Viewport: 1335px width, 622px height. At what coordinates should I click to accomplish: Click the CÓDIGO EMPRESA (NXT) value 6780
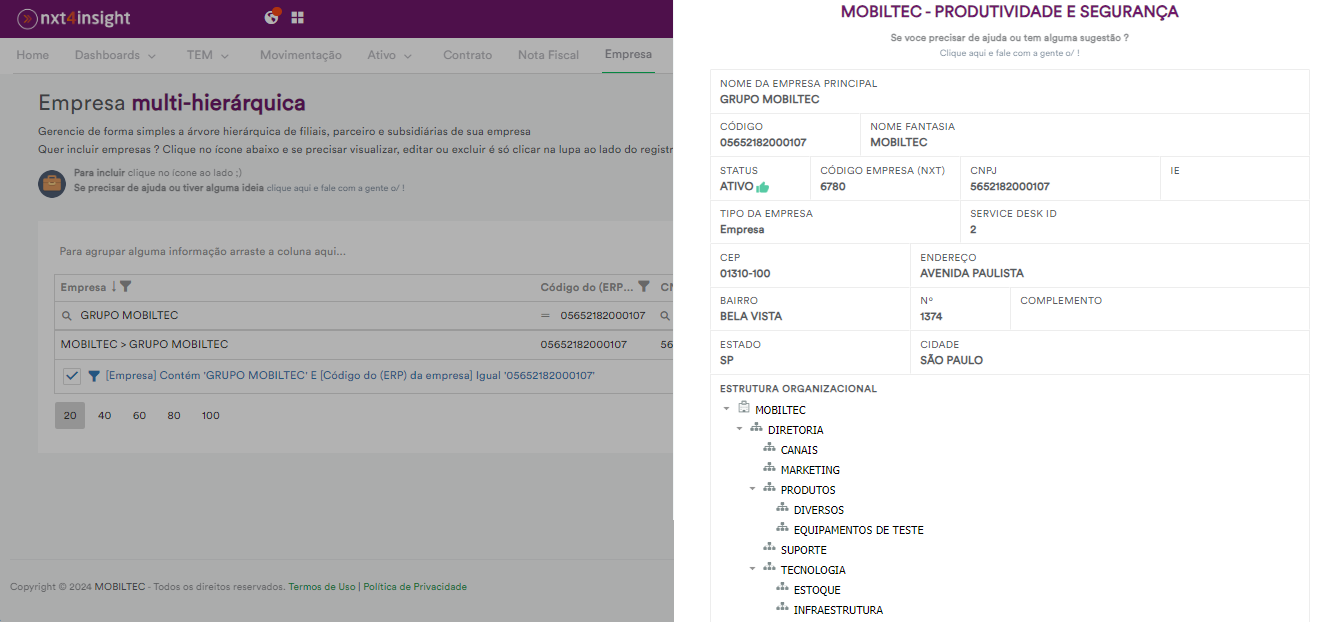pyautogui.click(x=833, y=187)
